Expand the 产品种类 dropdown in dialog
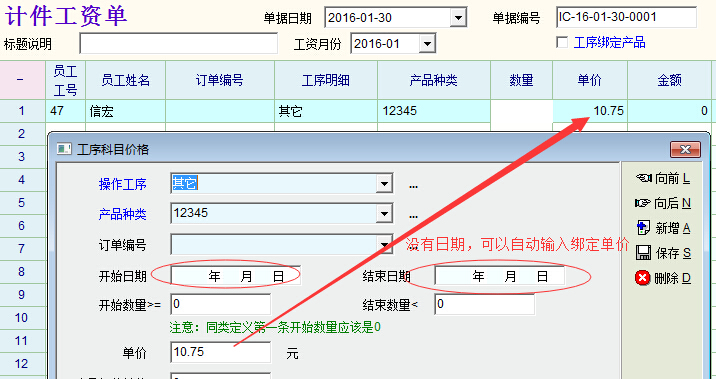The width and height of the screenshot is (716, 379). [384, 213]
